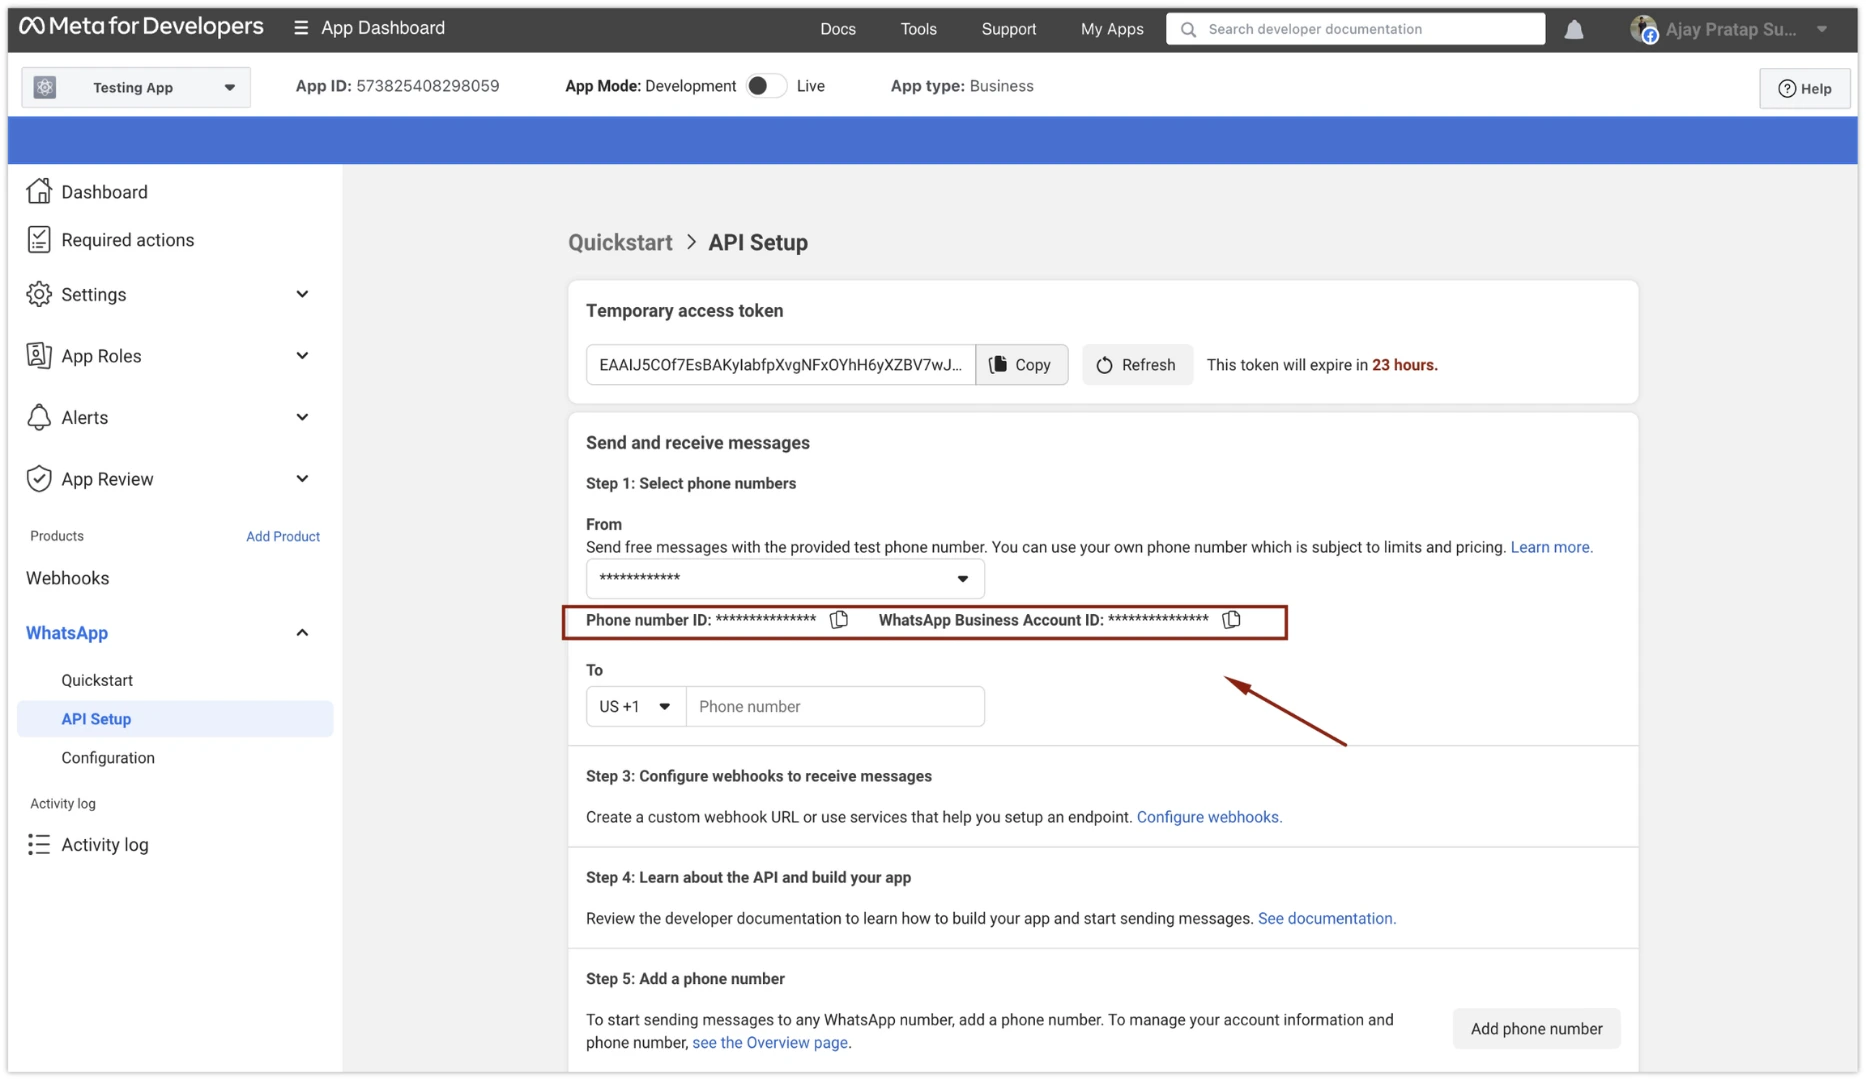Click the Settings gear icon
Viewport: 1866px width, 1080px height.
tap(39, 294)
